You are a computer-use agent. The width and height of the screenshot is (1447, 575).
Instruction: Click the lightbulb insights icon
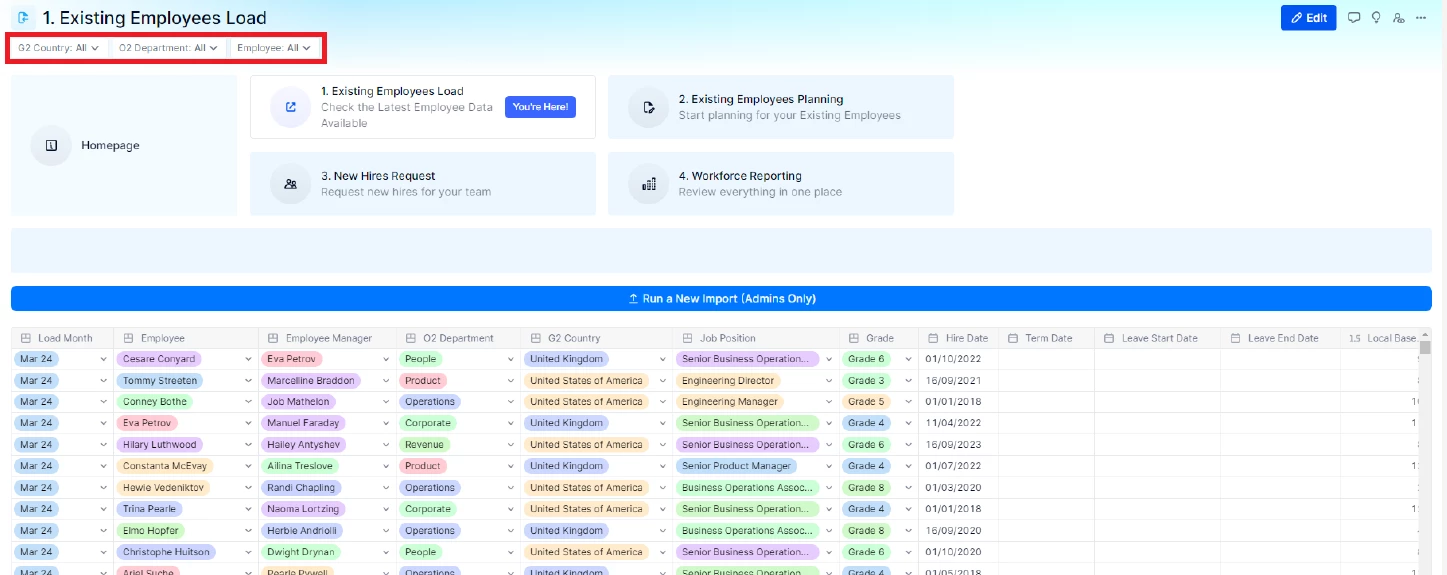pos(1376,18)
